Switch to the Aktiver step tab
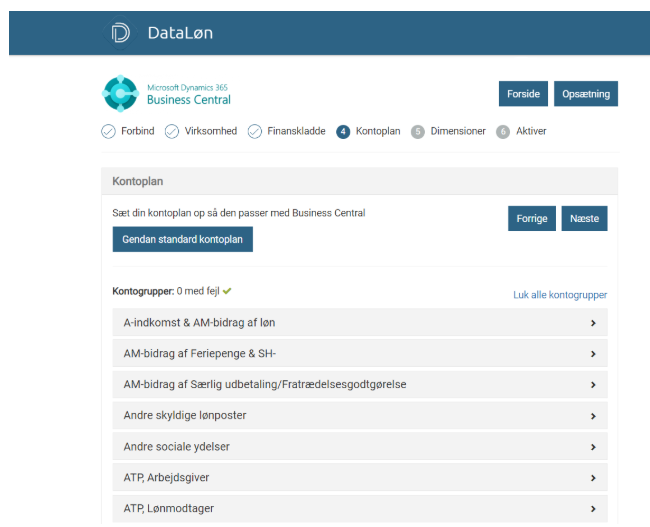The height and width of the screenshot is (527, 650). tap(531, 131)
